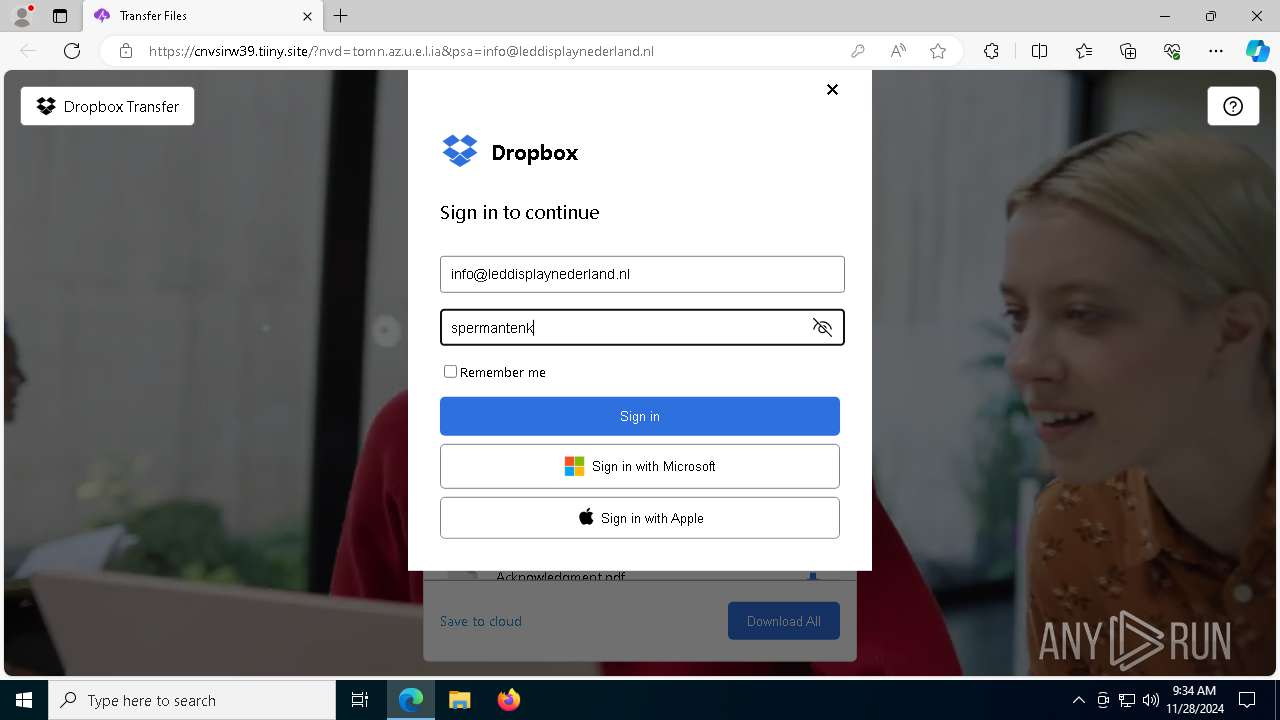
Task: Open the Favorites list icon
Action: click(1084, 51)
